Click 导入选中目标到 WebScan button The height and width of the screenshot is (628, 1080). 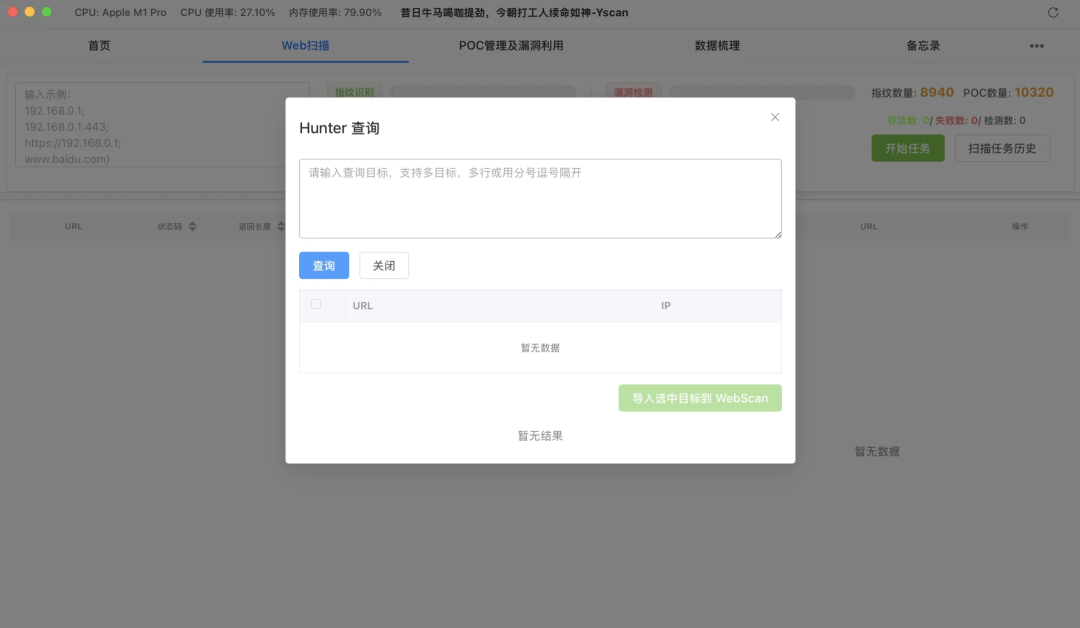click(x=700, y=398)
